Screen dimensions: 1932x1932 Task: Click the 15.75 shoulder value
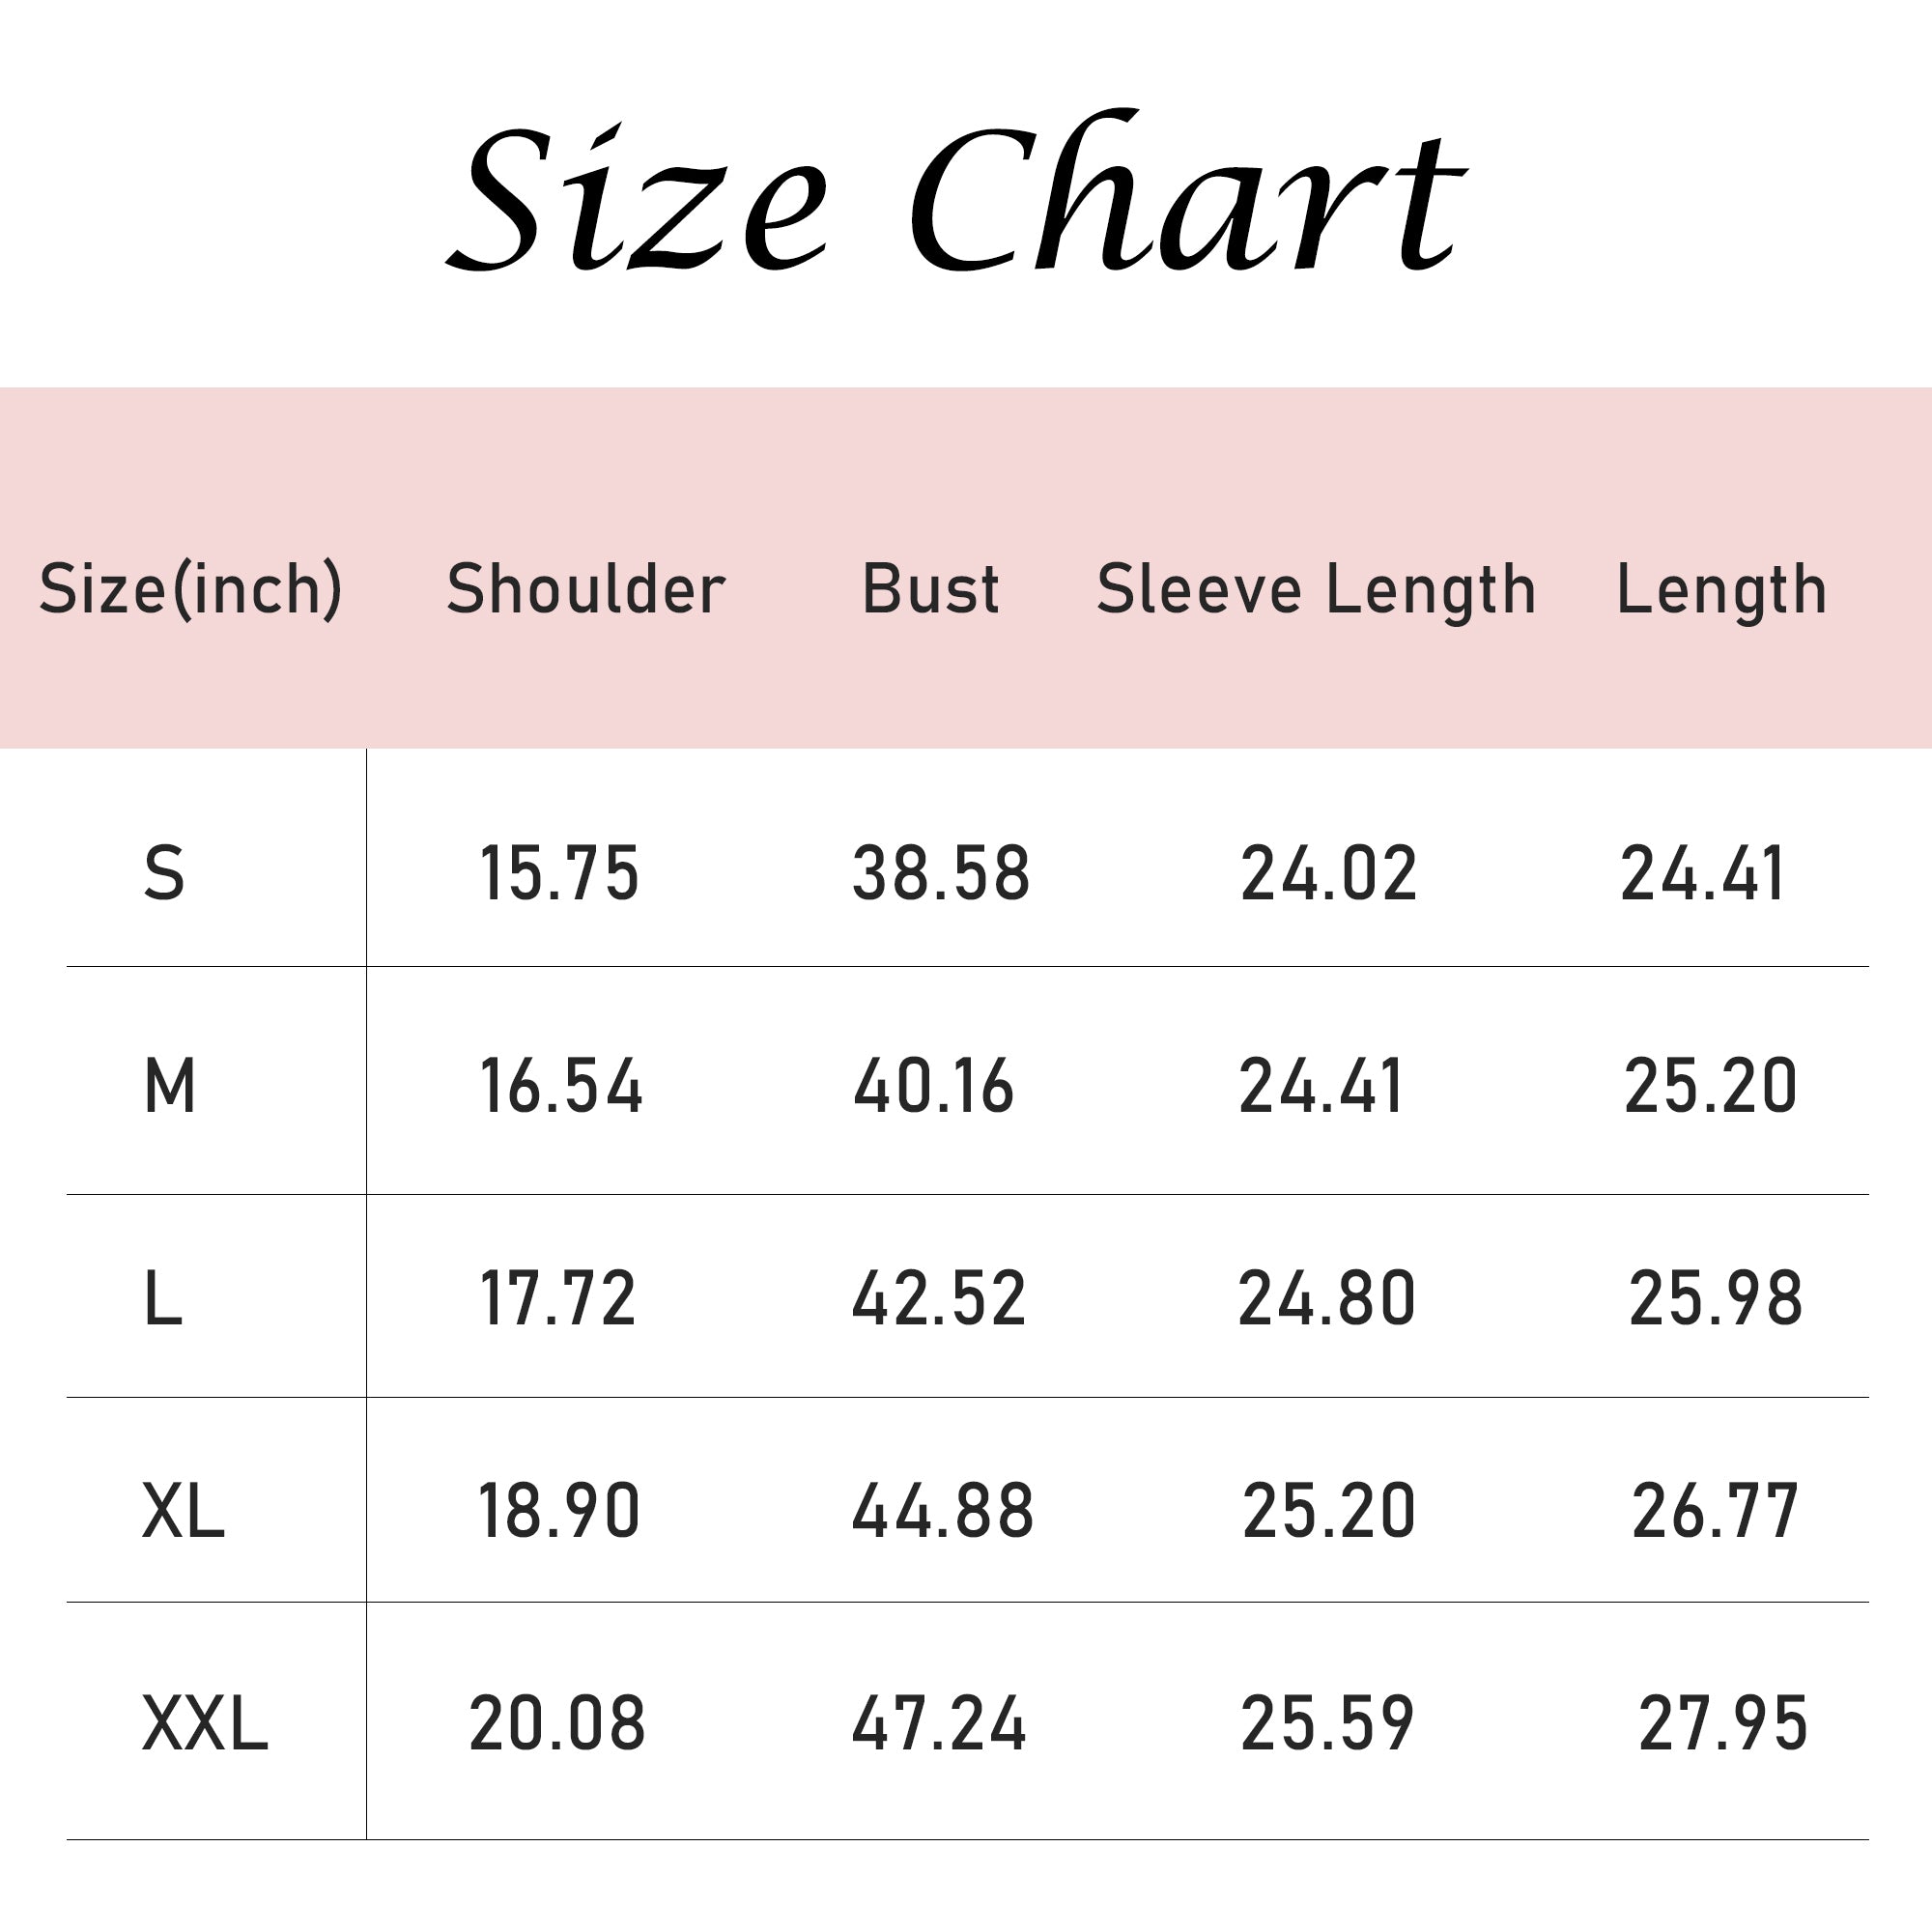559,873
